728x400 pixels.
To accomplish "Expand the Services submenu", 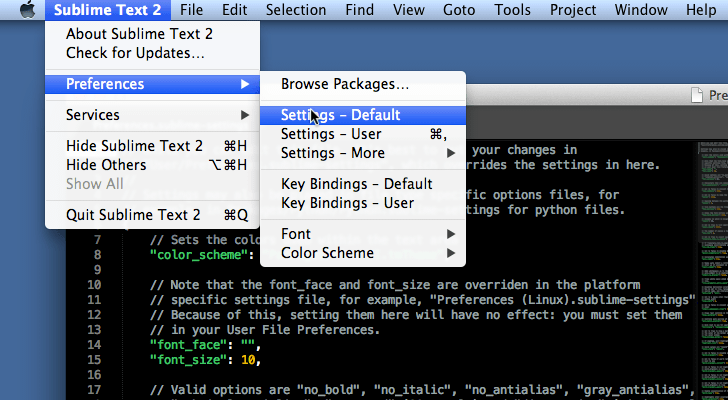I will tap(152, 115).
